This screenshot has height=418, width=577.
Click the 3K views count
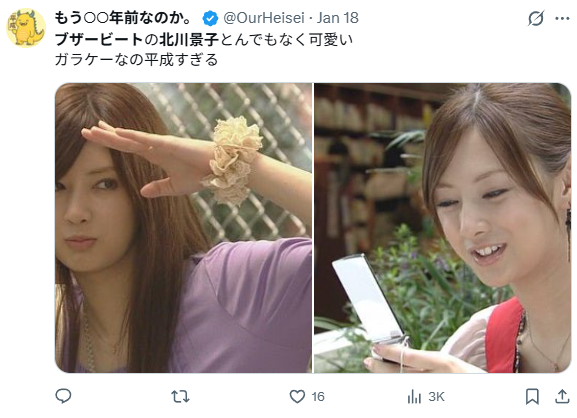(436, 397)
